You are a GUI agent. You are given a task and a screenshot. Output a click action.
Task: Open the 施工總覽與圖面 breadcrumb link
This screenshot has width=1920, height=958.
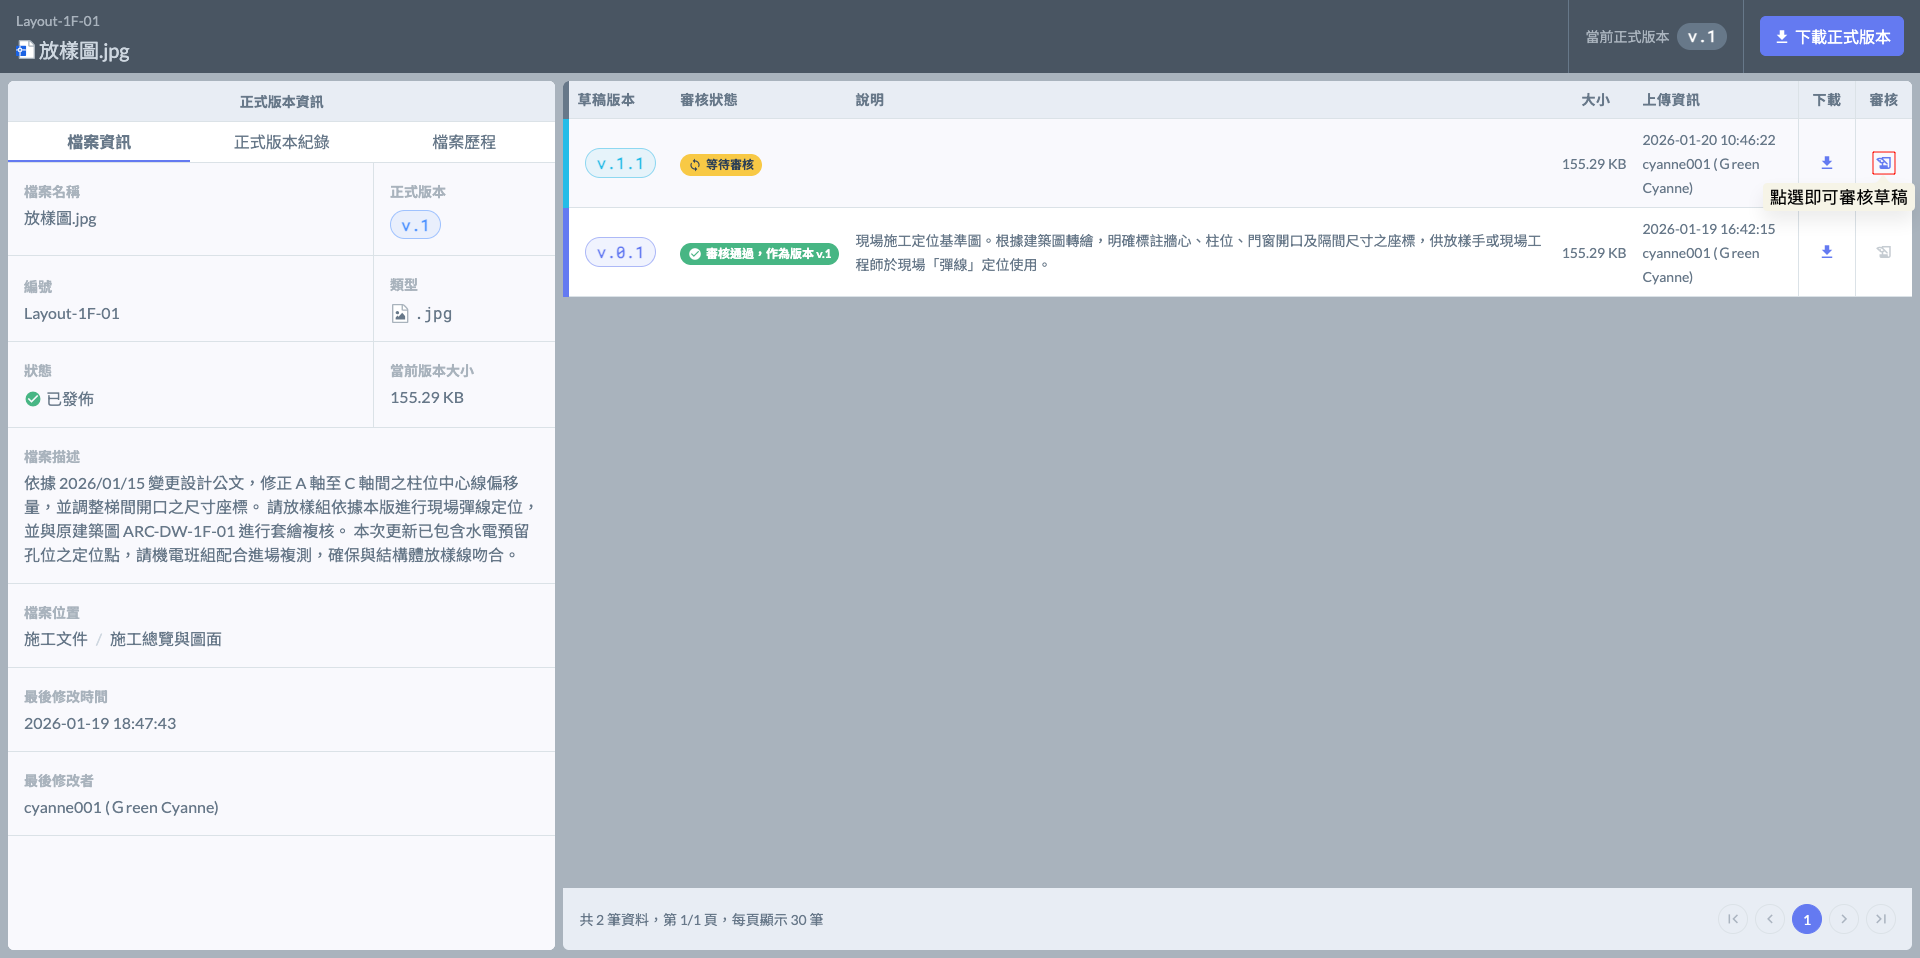[x=166, y=639]
